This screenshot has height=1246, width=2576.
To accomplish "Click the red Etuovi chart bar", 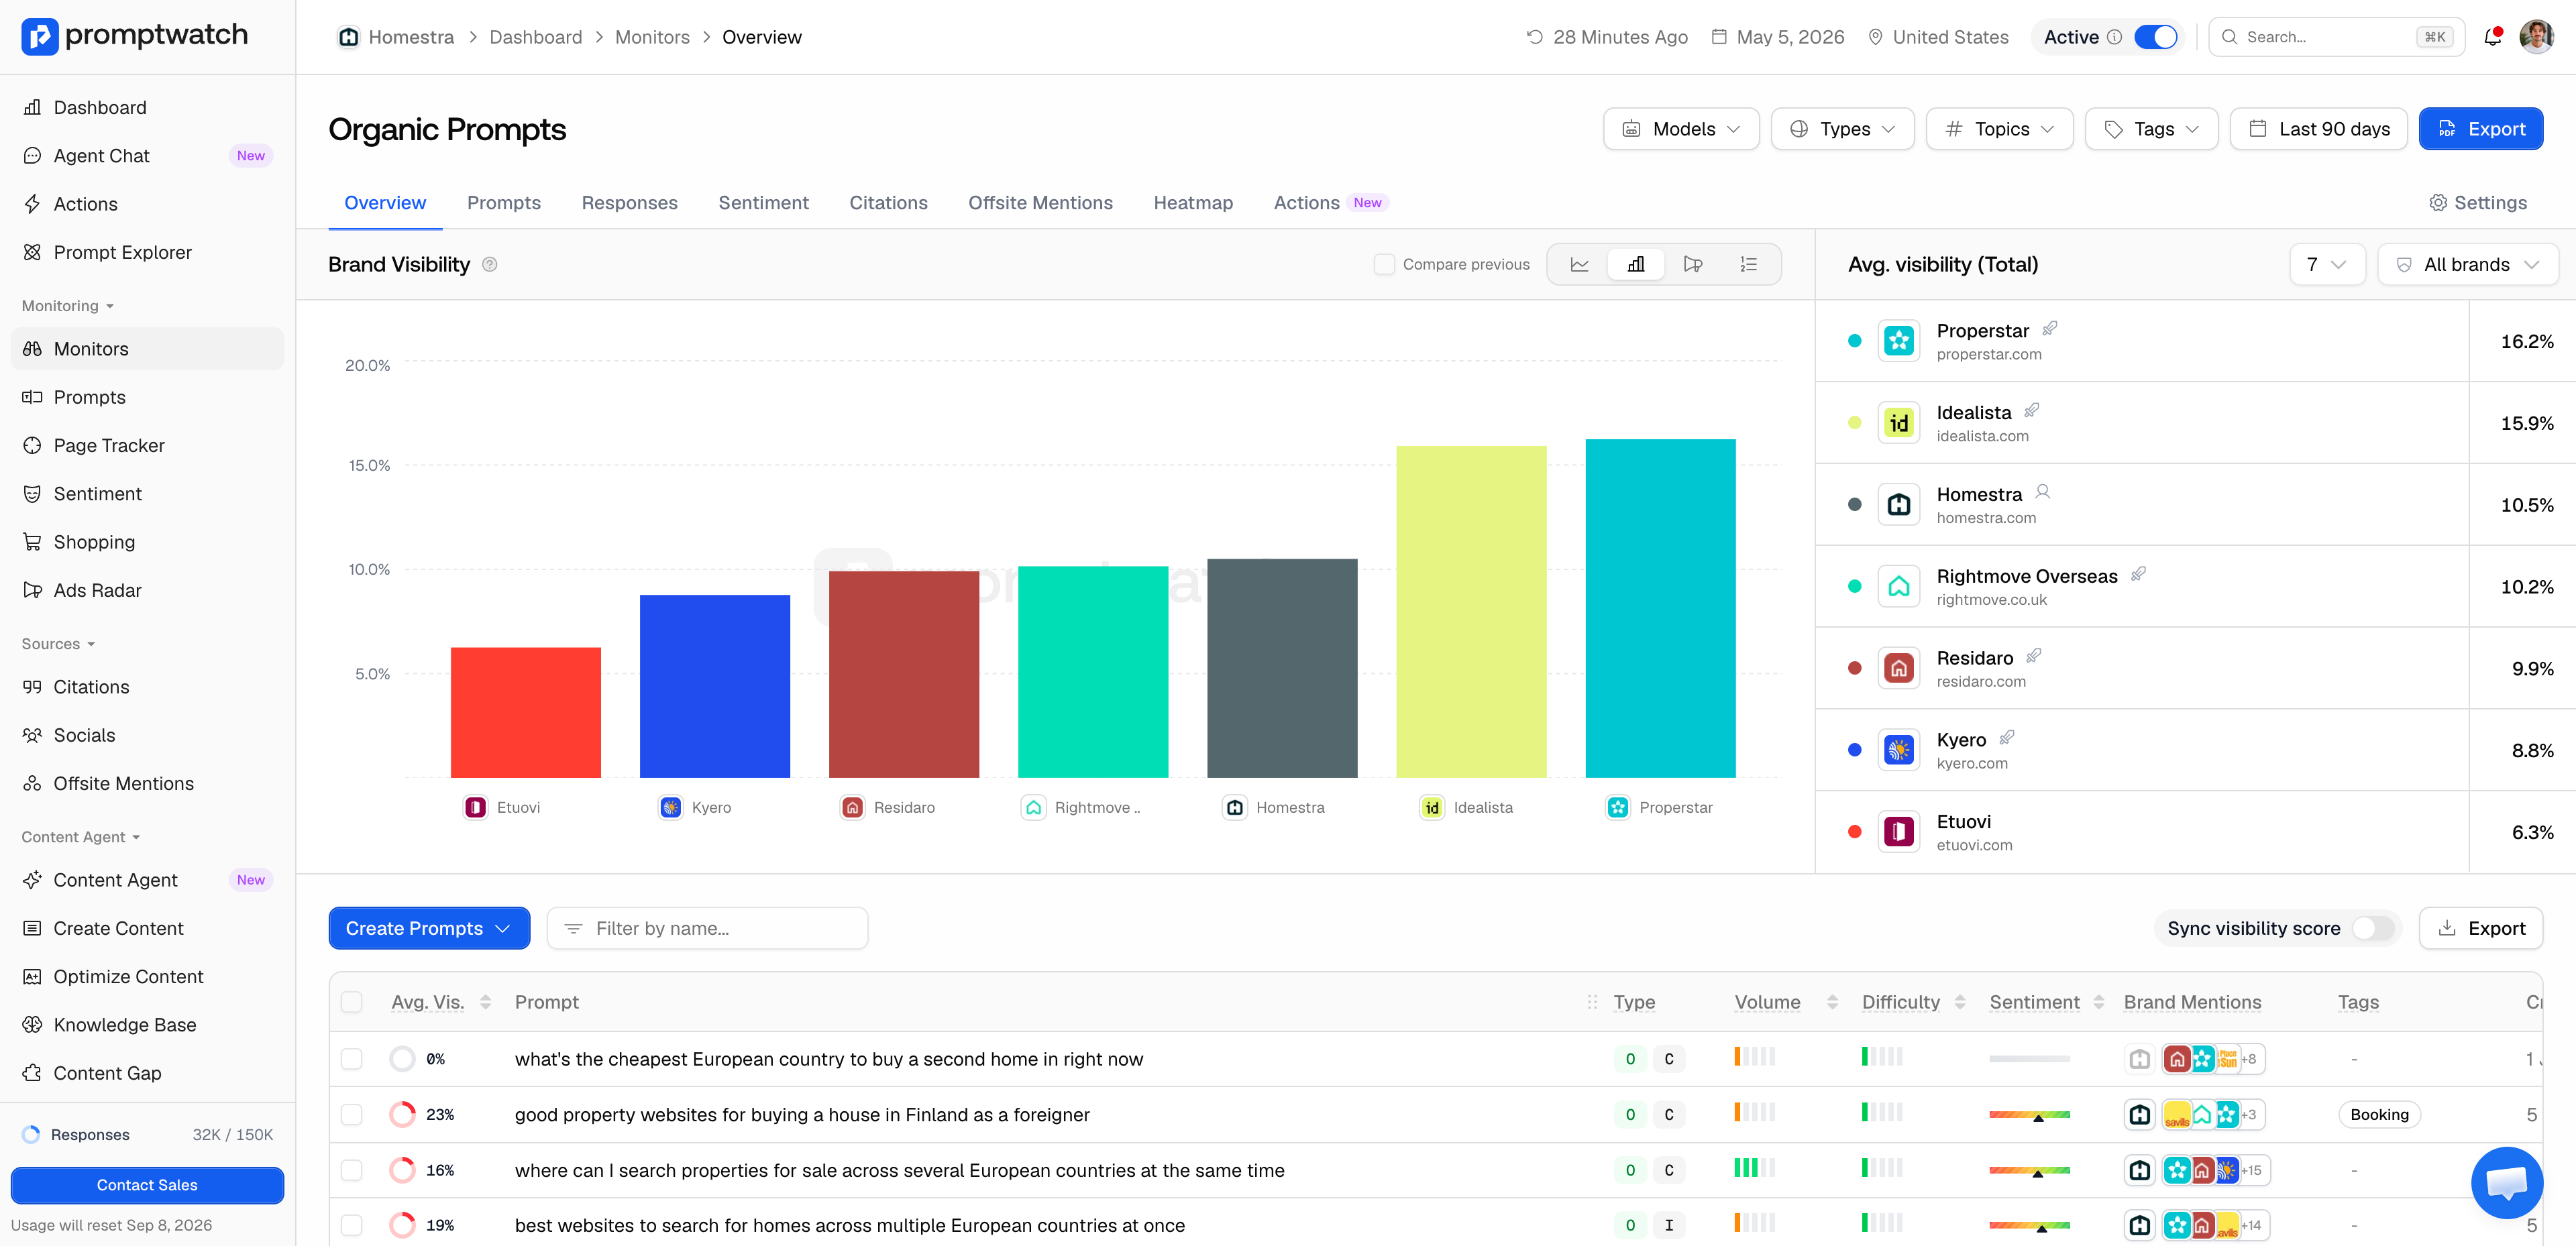I will point(525,713).
